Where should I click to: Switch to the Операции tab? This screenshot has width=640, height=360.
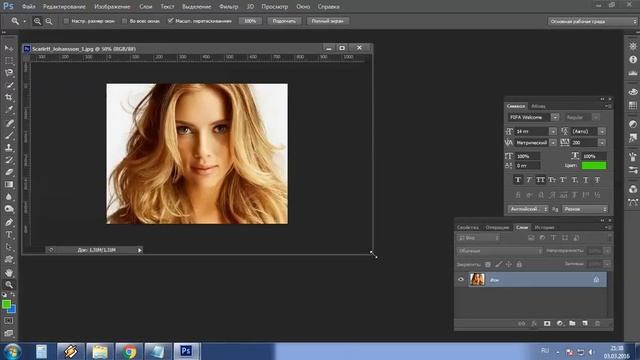point(497,227)
